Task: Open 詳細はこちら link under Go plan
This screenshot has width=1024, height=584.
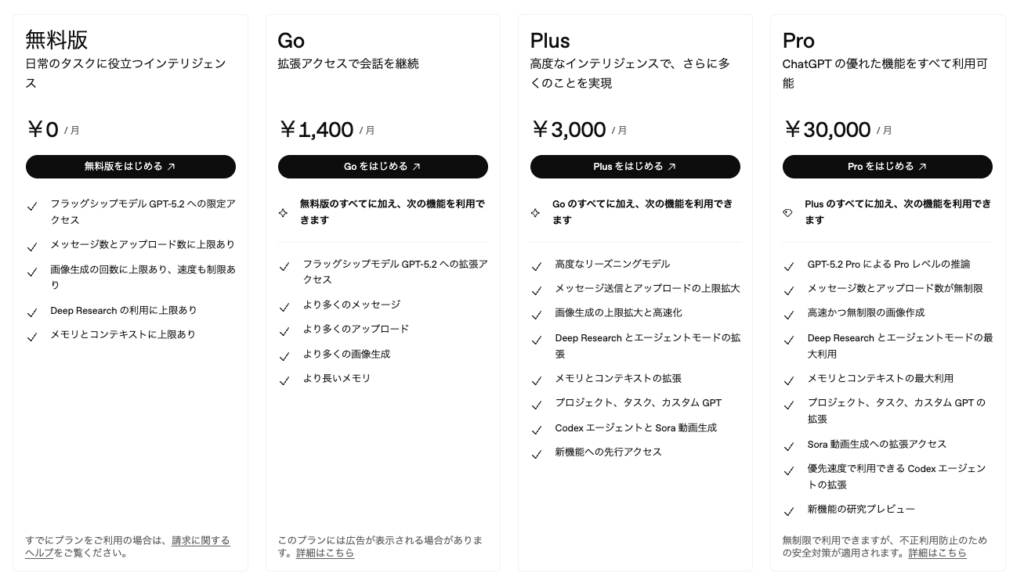Action: coord(324,553)
